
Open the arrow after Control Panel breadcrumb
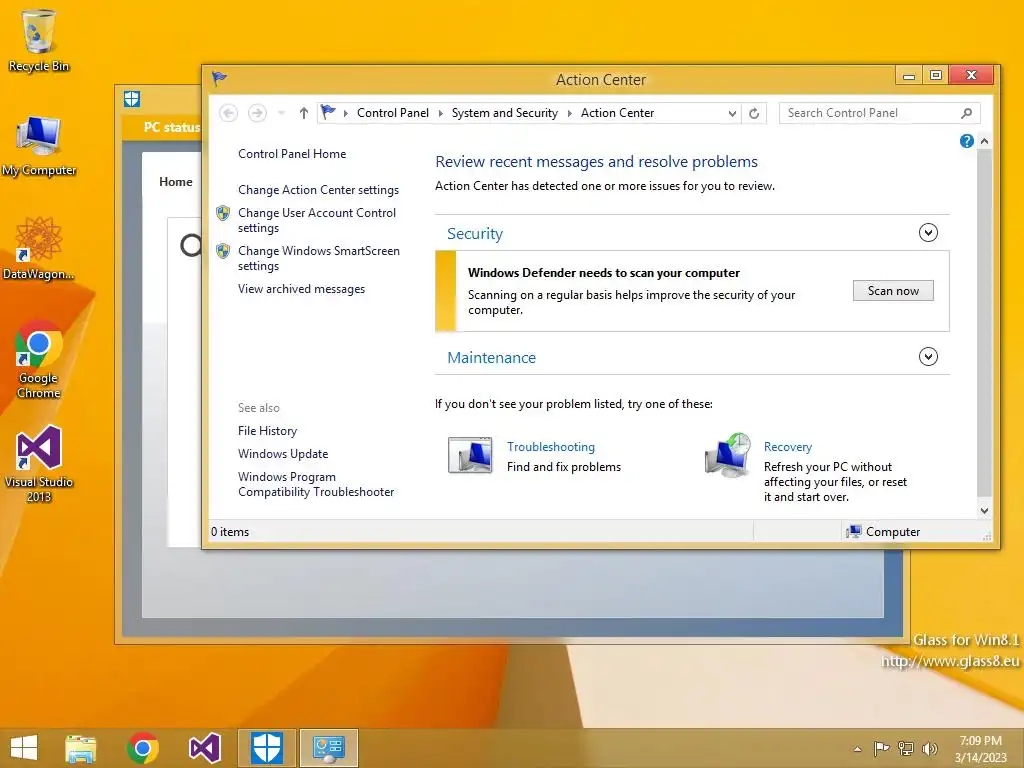coord(440,114)
